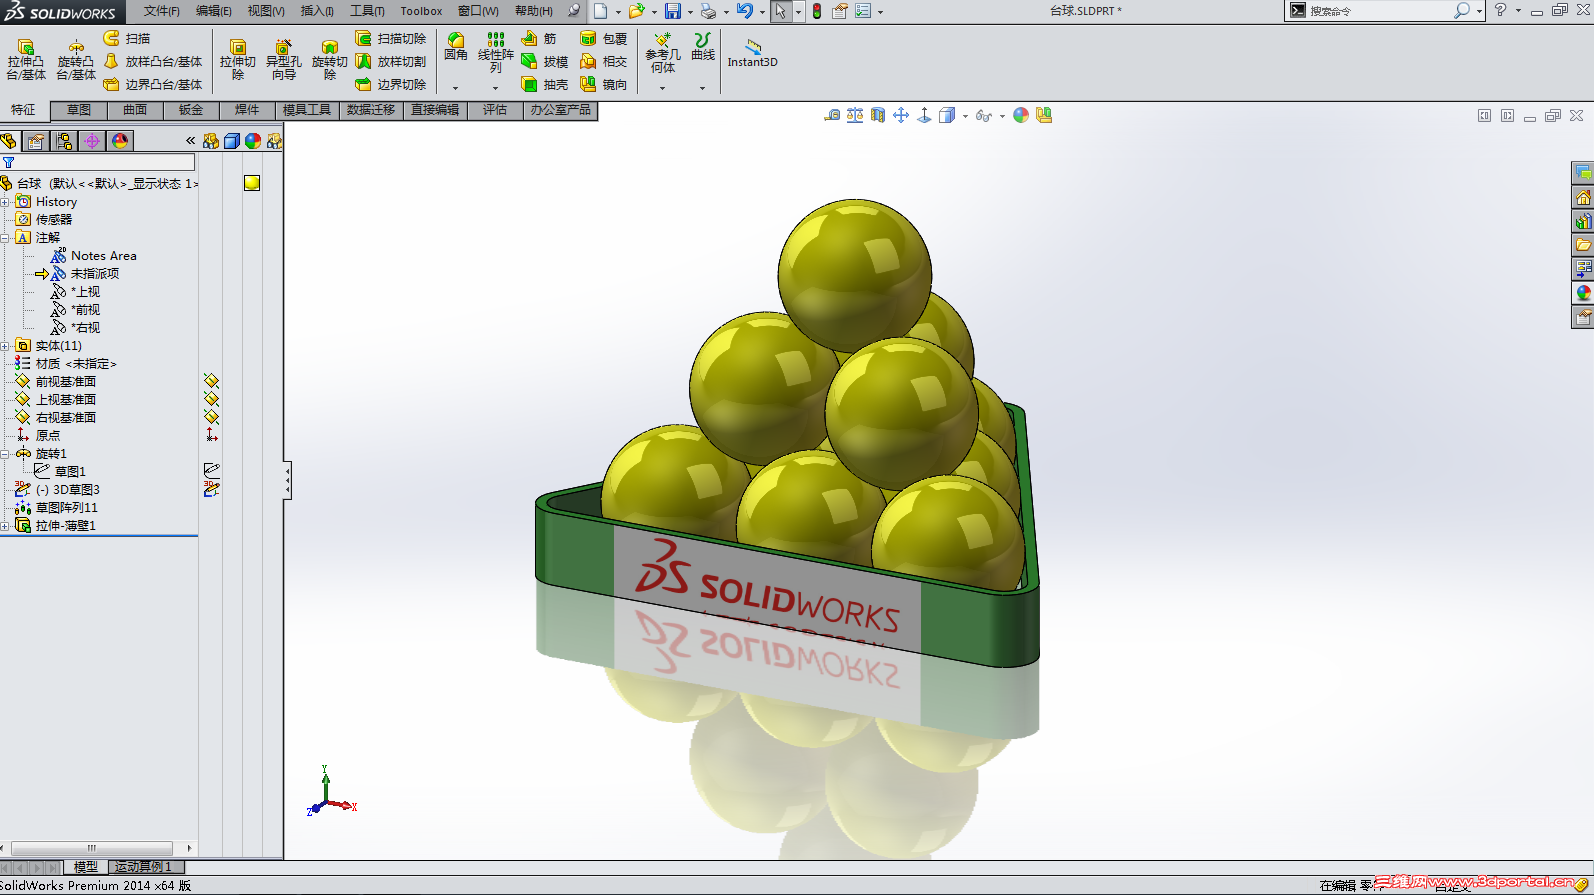The height and width of the screenshot is (895, 1594).
Task: Select the 线性阵列 linear pattern tool
Action: [496, 53]
